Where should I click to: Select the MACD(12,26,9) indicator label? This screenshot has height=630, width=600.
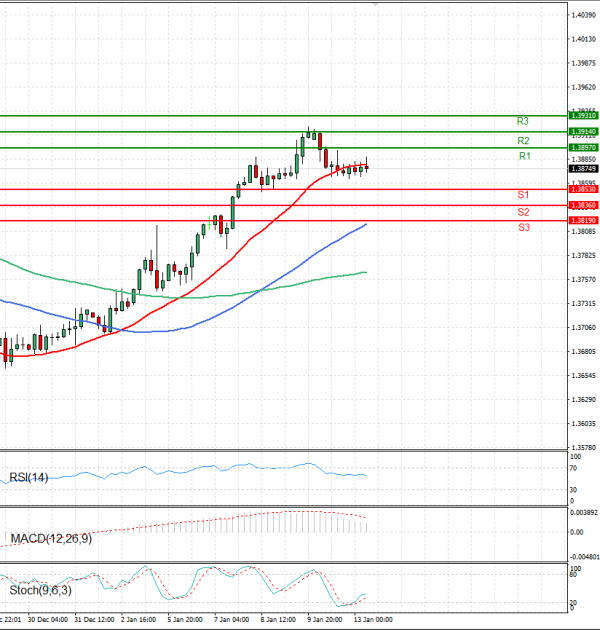48,539
